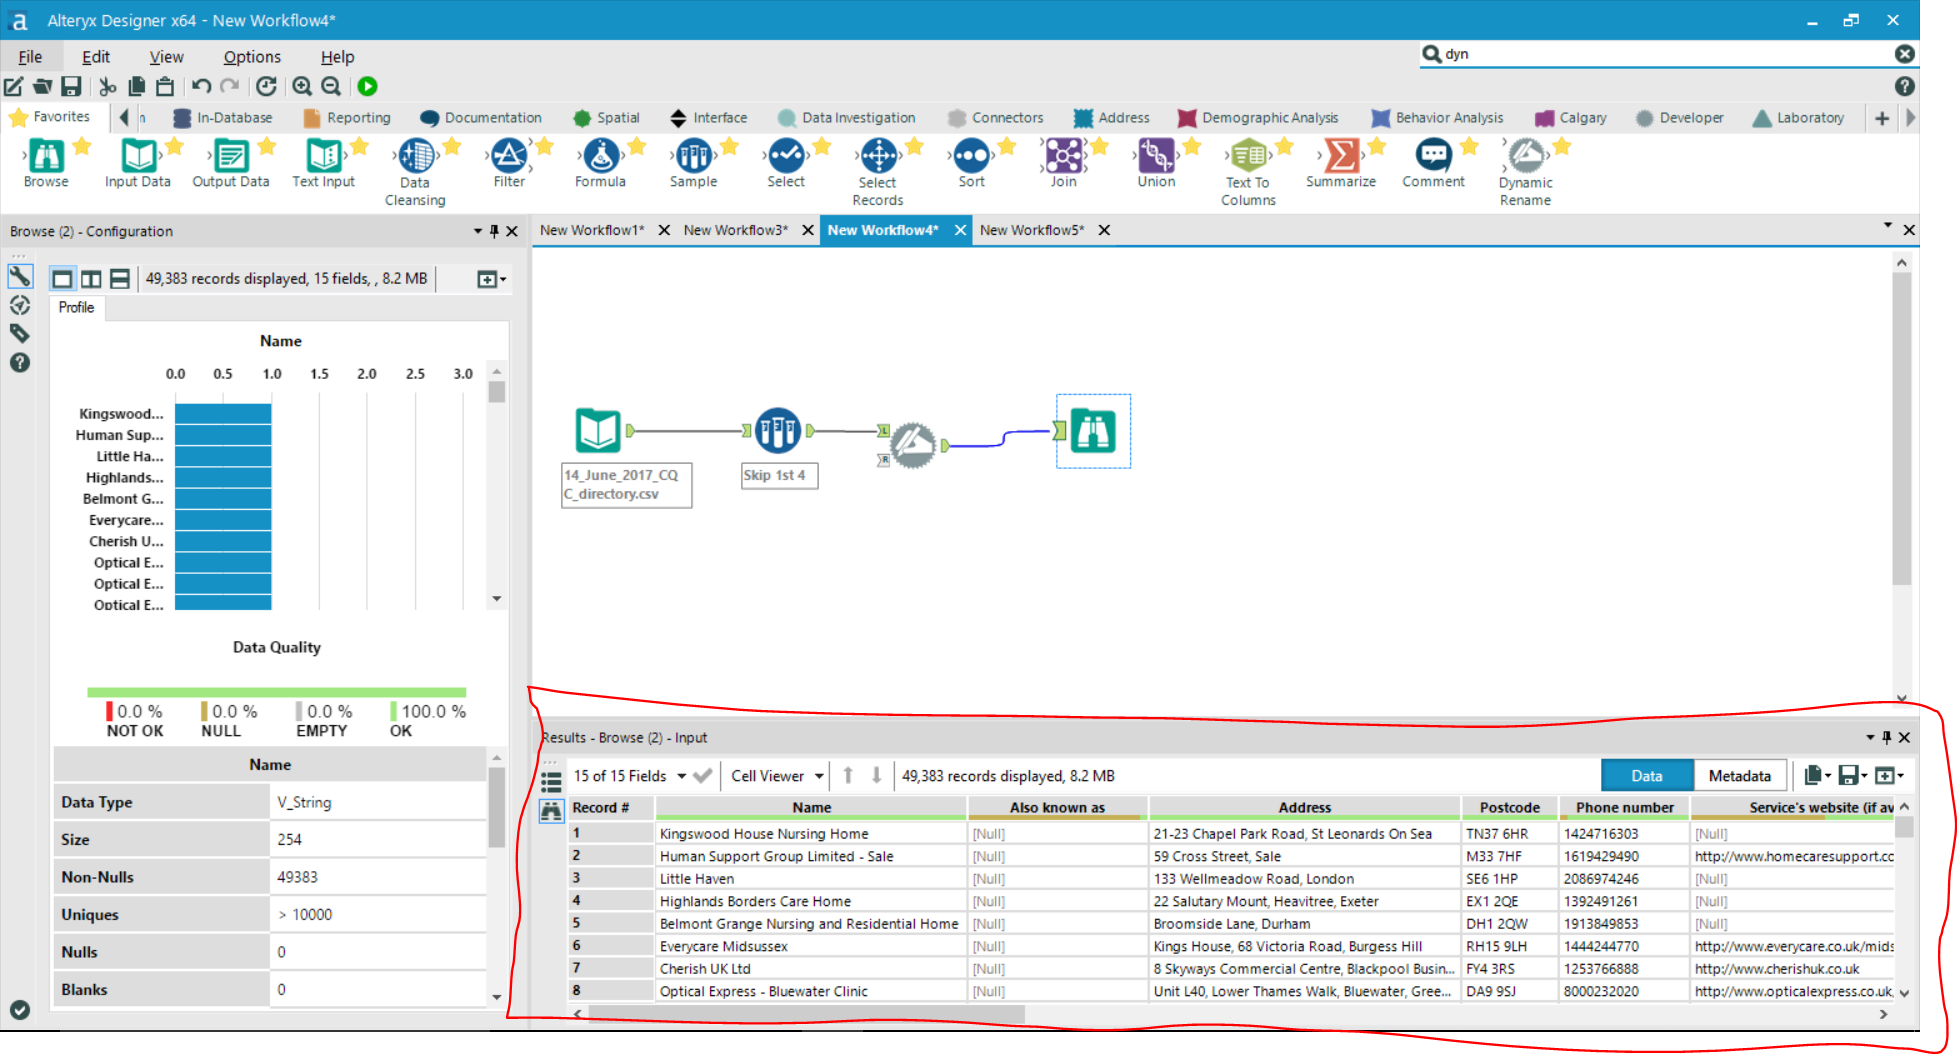Click the Browse tool node on canvas
The height and width of the screenshot is (1054, 1957).
1092,431
